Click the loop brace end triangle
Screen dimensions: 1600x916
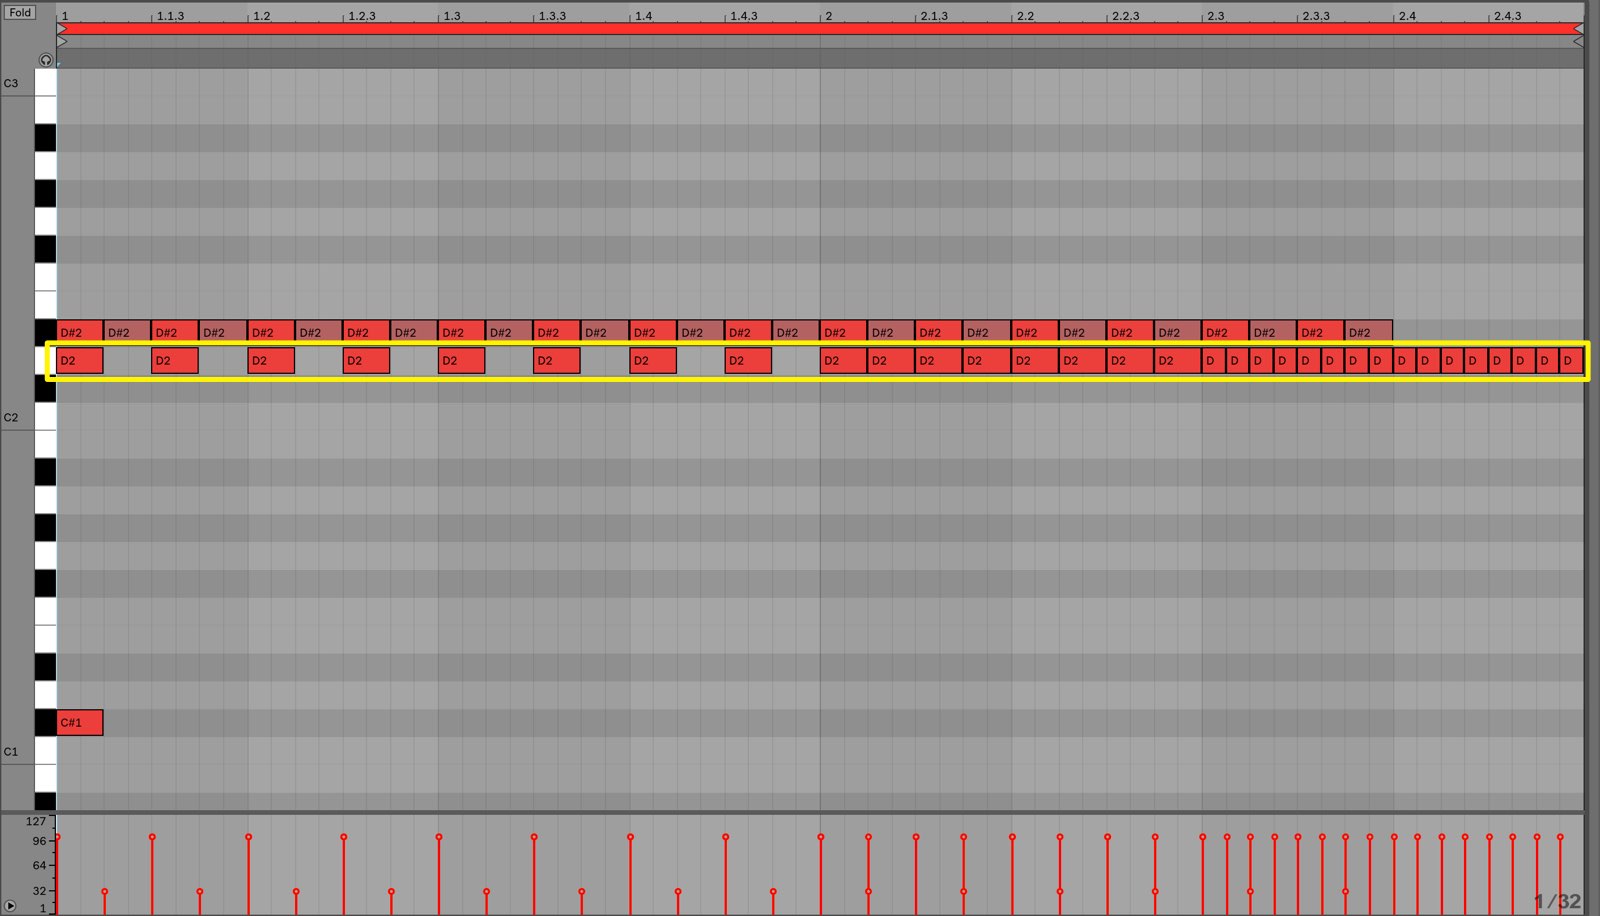click(x=1578, y=30)
